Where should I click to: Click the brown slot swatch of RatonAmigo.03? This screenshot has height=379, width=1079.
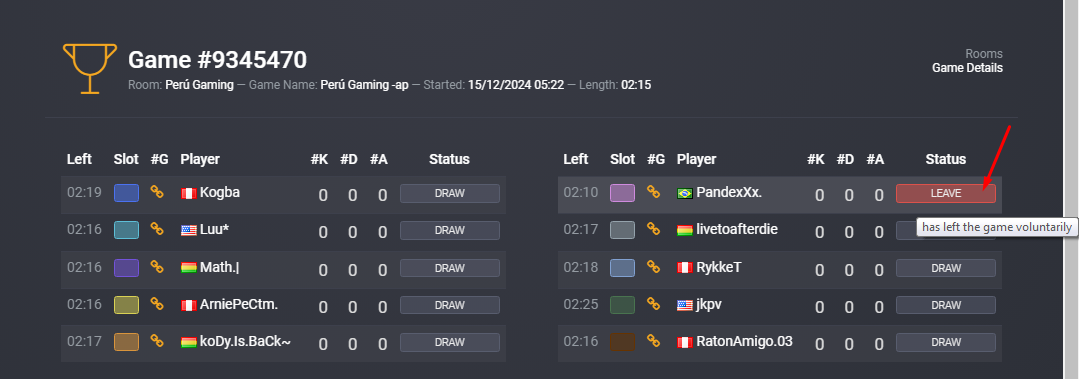click(x=622, y=342)
